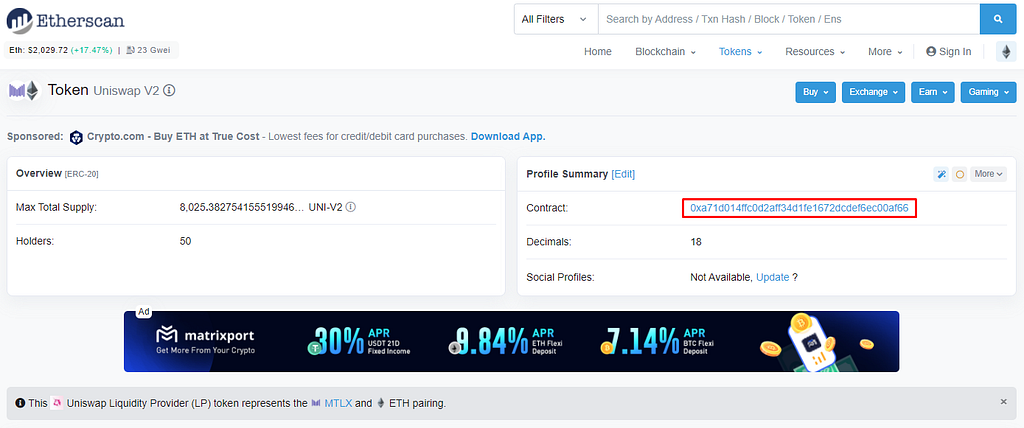Screen dimensions: 1024x428
Task: Open the More dropdown in Profile Summary
Action: tap(988, 174)
